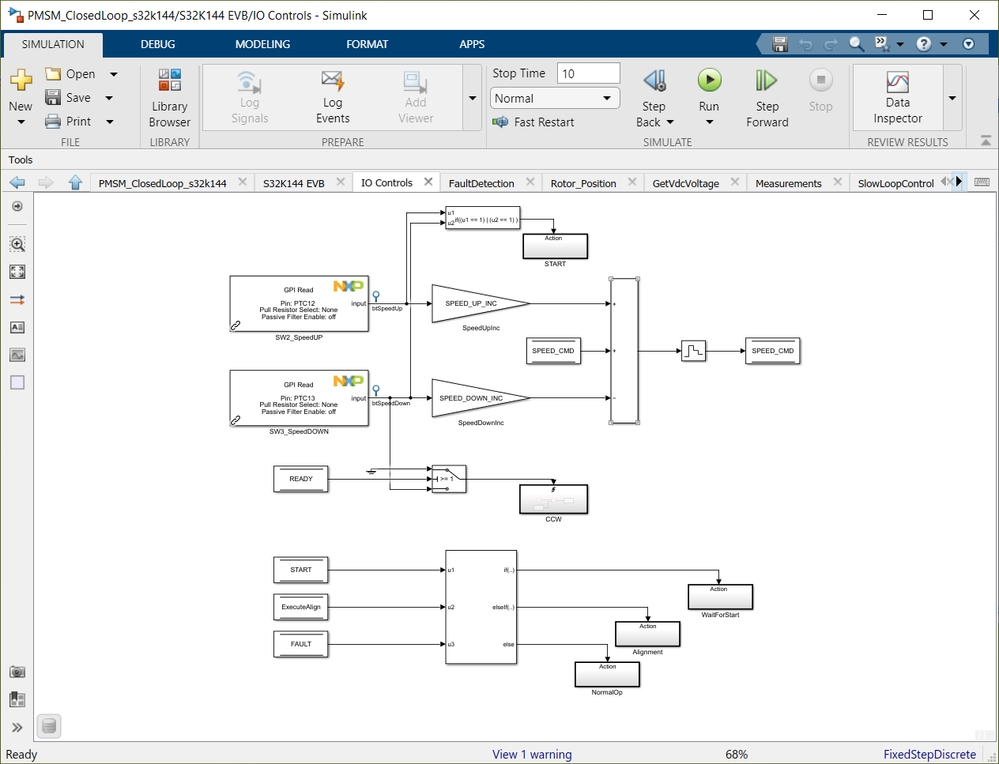Image resolution: width=999 pixels, height=764 pixels.
Task: Open the PMSM_ClosedLoop_s32k144 tab
Action: pyautogui.click(x=162, y=184)
